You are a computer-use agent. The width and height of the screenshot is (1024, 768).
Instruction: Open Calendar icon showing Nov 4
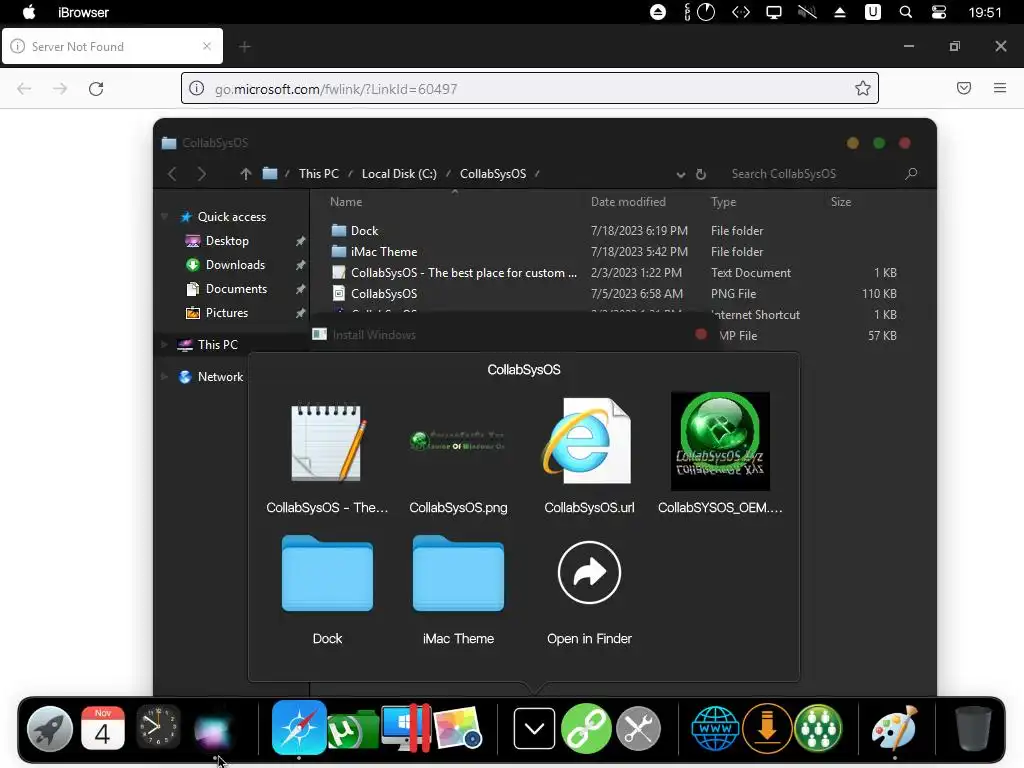103,729
